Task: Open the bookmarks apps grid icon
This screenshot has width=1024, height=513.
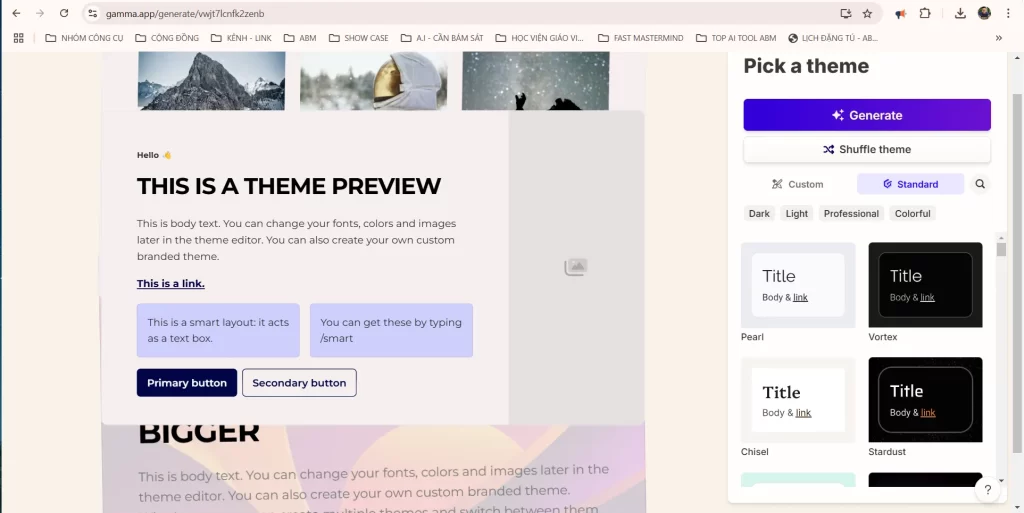Action: coord(18,38)
